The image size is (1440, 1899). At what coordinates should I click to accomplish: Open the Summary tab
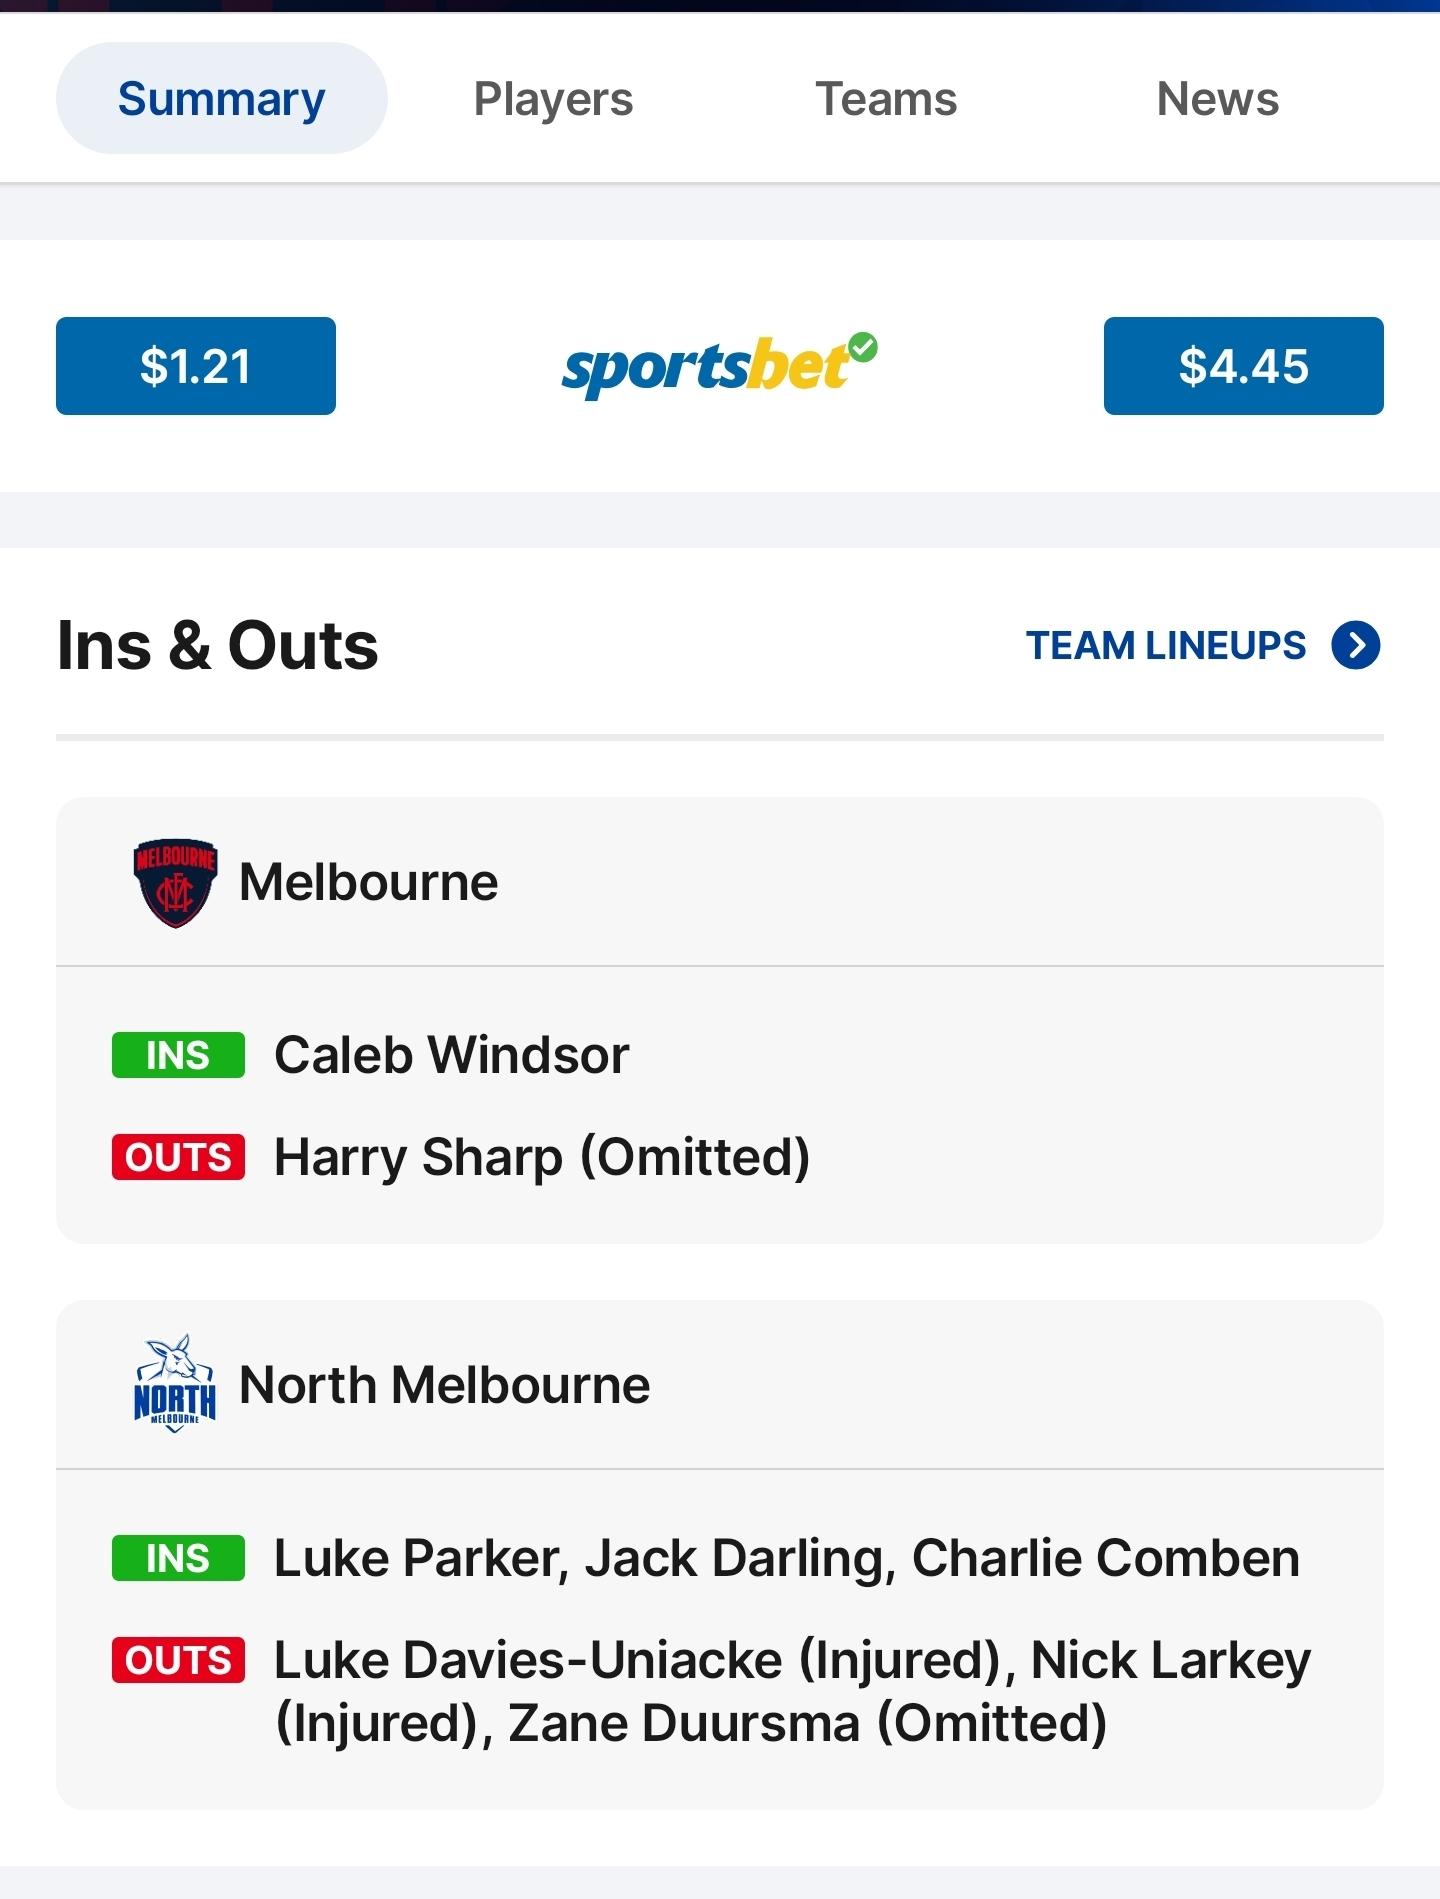tap(221, 98)
